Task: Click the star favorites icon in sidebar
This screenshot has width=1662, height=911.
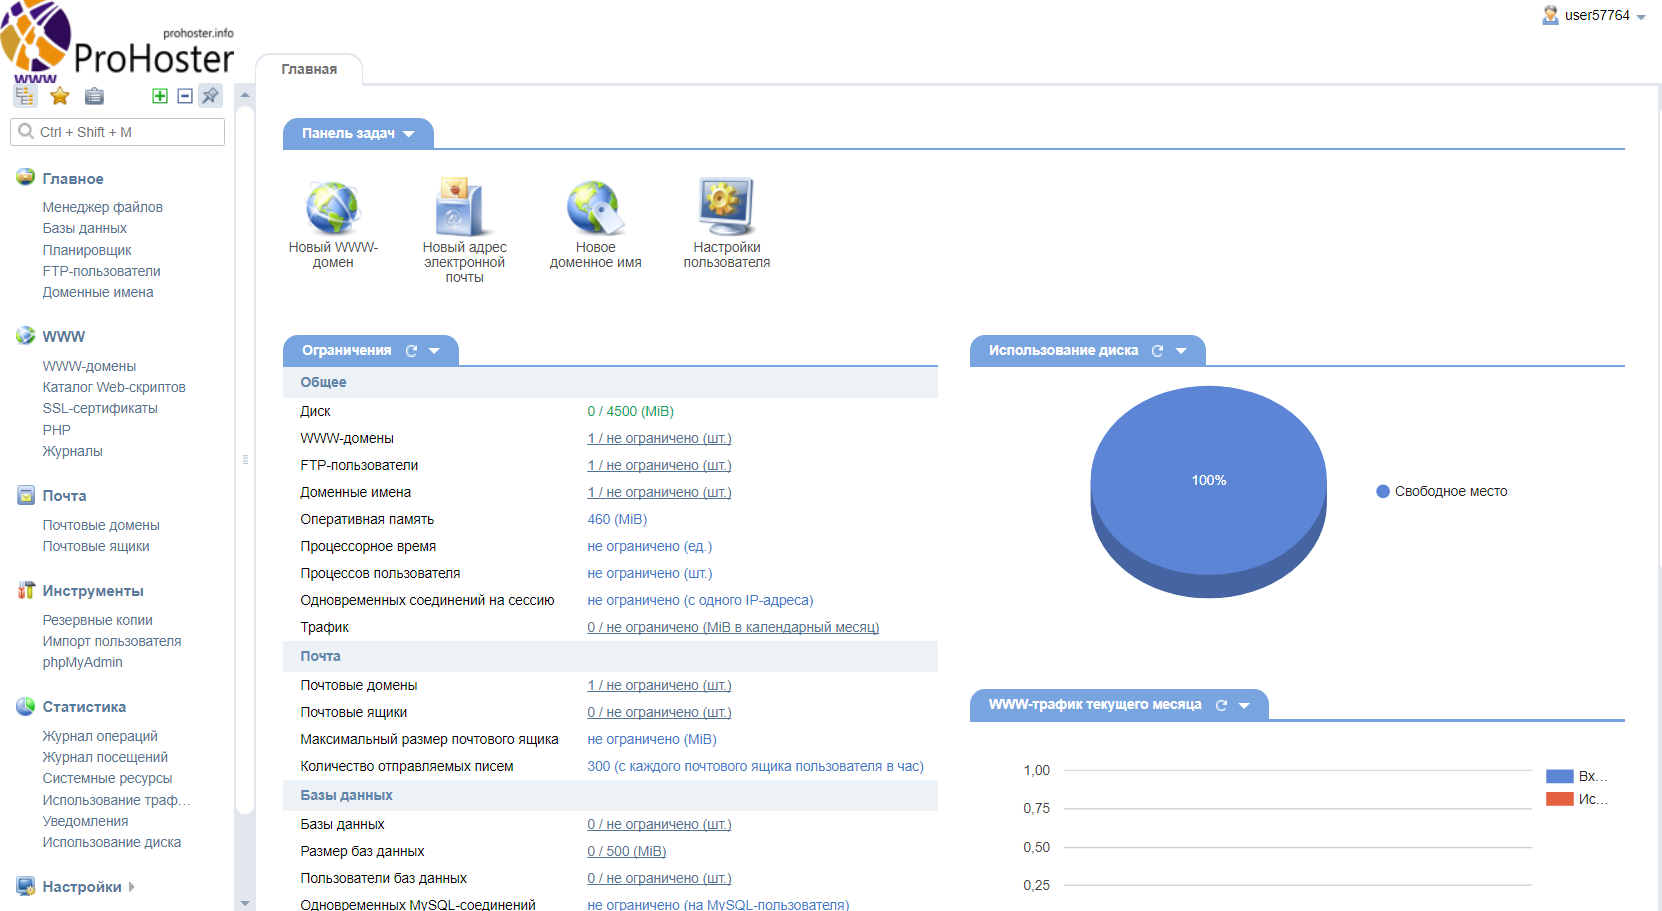Action: [60, 96]
